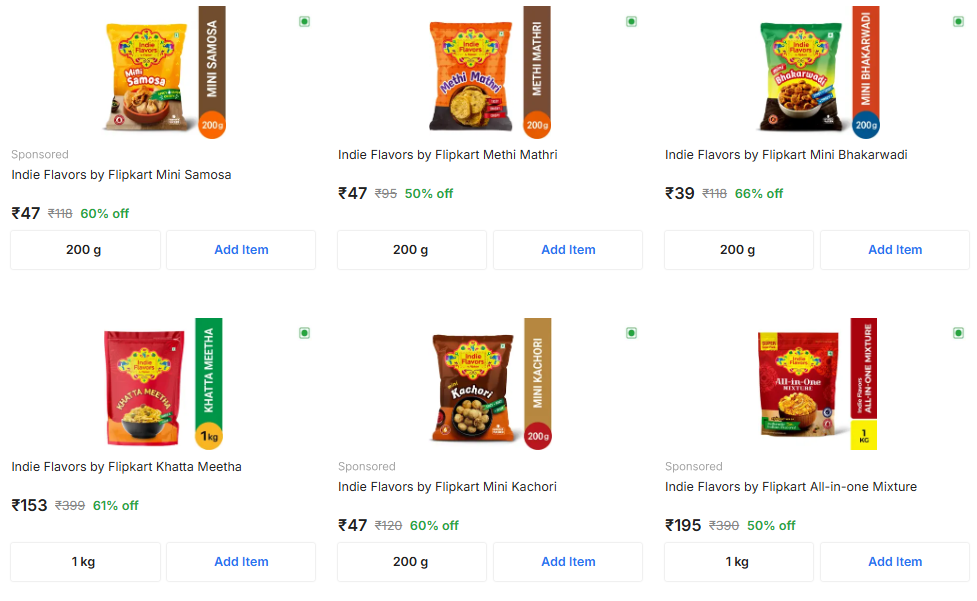Open the Mini Bhakarwadi product image
This screenshot has width=977, height=601.
coord(817,72)
